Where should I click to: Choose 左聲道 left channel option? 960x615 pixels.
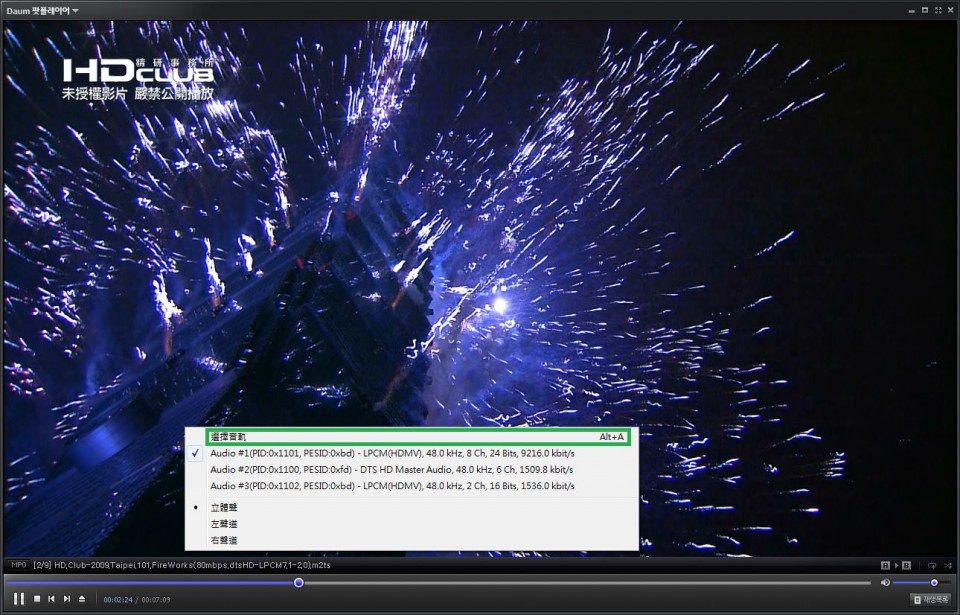[411, 524]
